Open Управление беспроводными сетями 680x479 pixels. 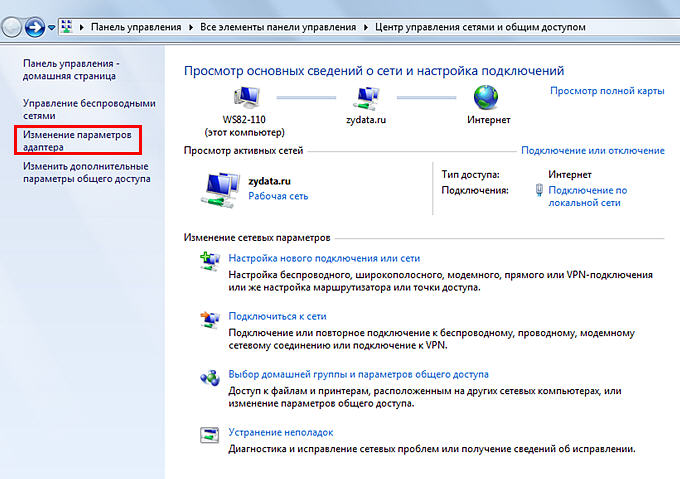point(89,109)
